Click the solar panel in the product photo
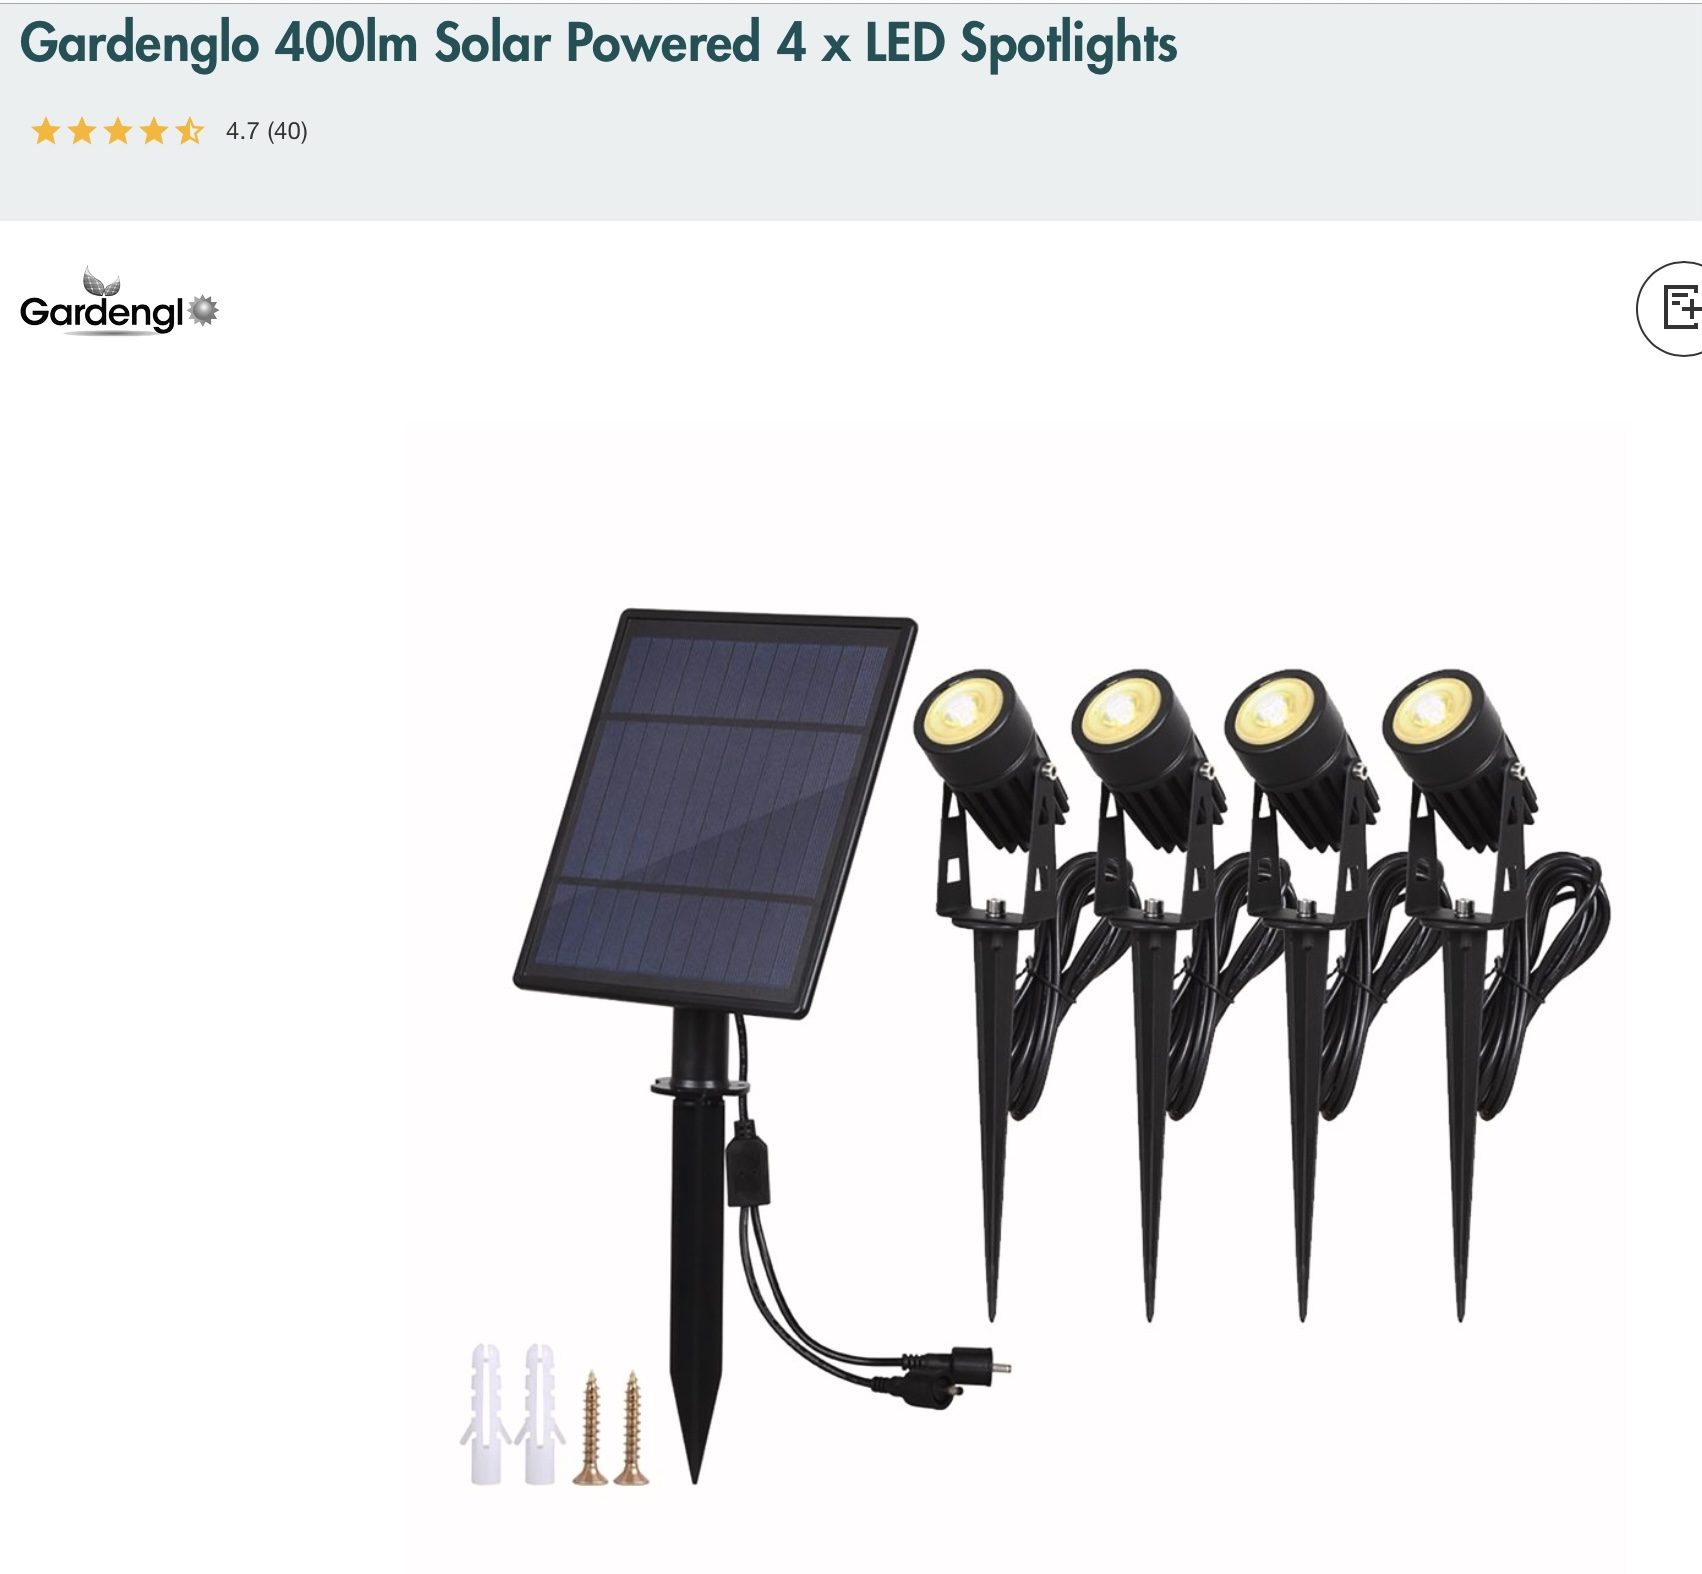This screenshot has height=1574, width=1702. click(715, 813)
